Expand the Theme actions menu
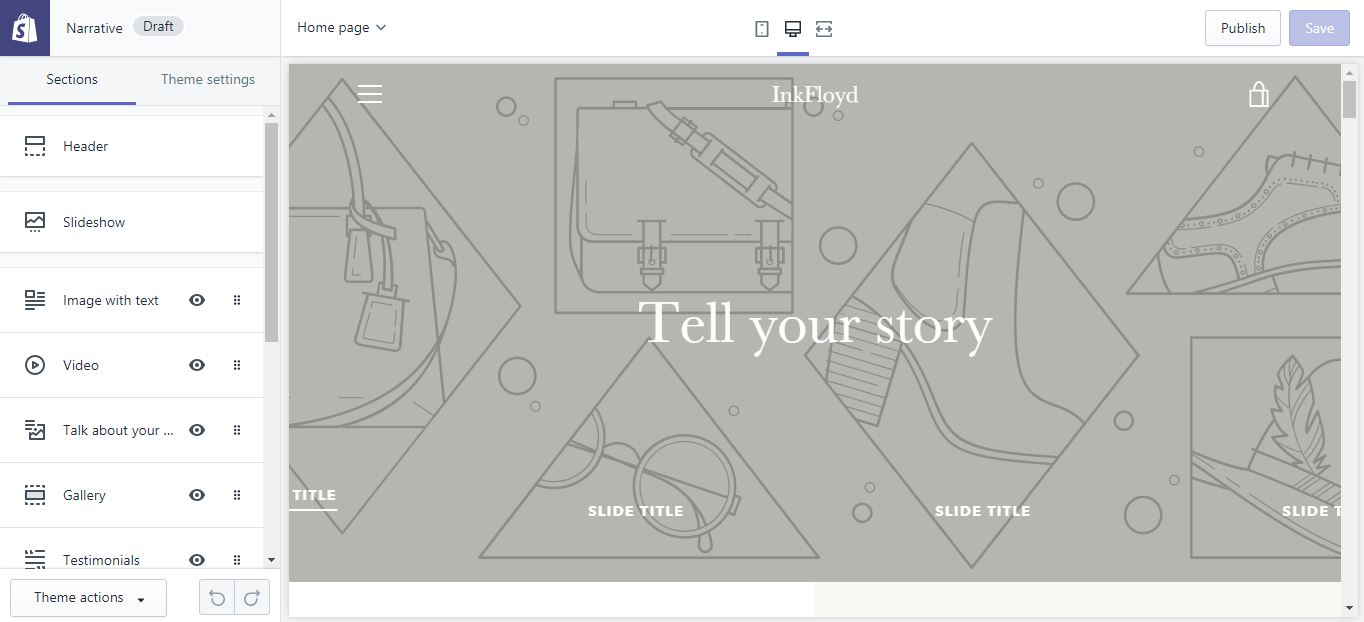The image size is (1364, 622). pyautogui.click(x=88, y=598)
